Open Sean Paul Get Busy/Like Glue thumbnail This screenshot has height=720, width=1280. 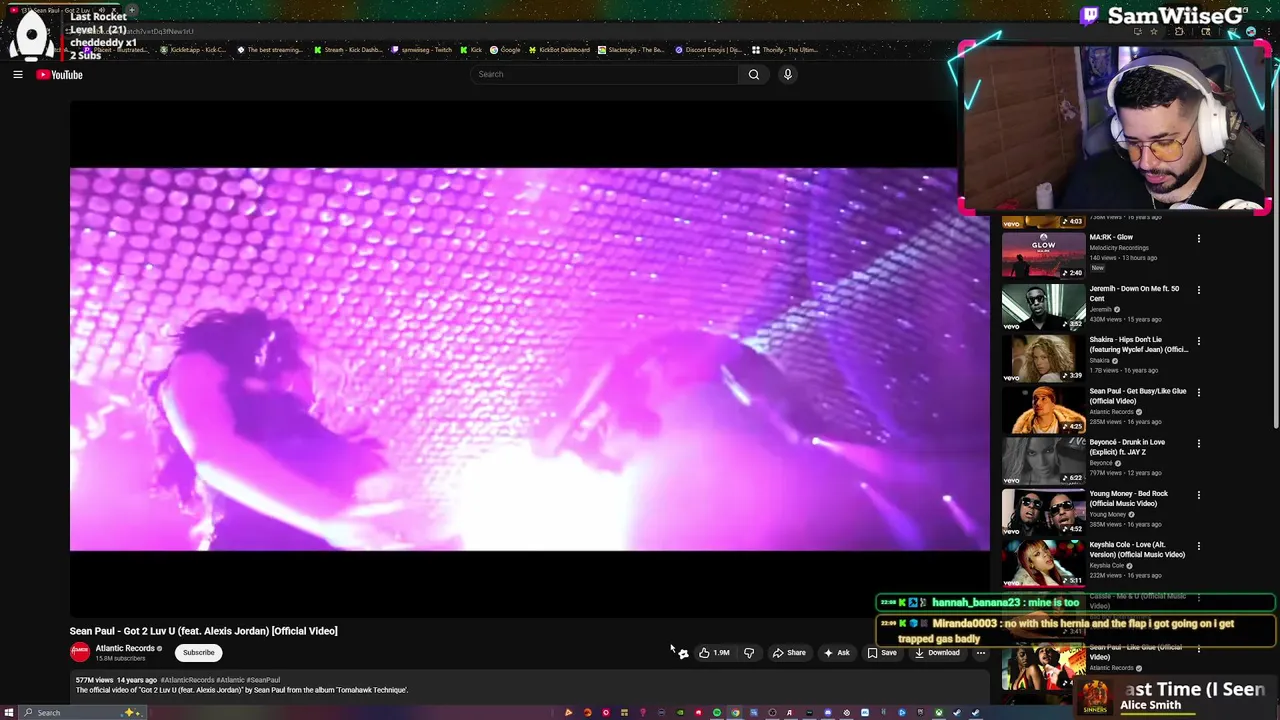pyautogui.click(x=1043, y=409)
